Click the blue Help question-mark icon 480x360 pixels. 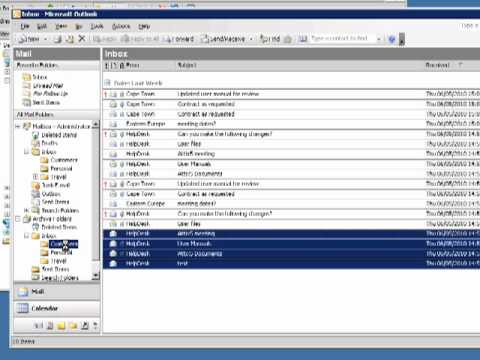coord(392,39)
